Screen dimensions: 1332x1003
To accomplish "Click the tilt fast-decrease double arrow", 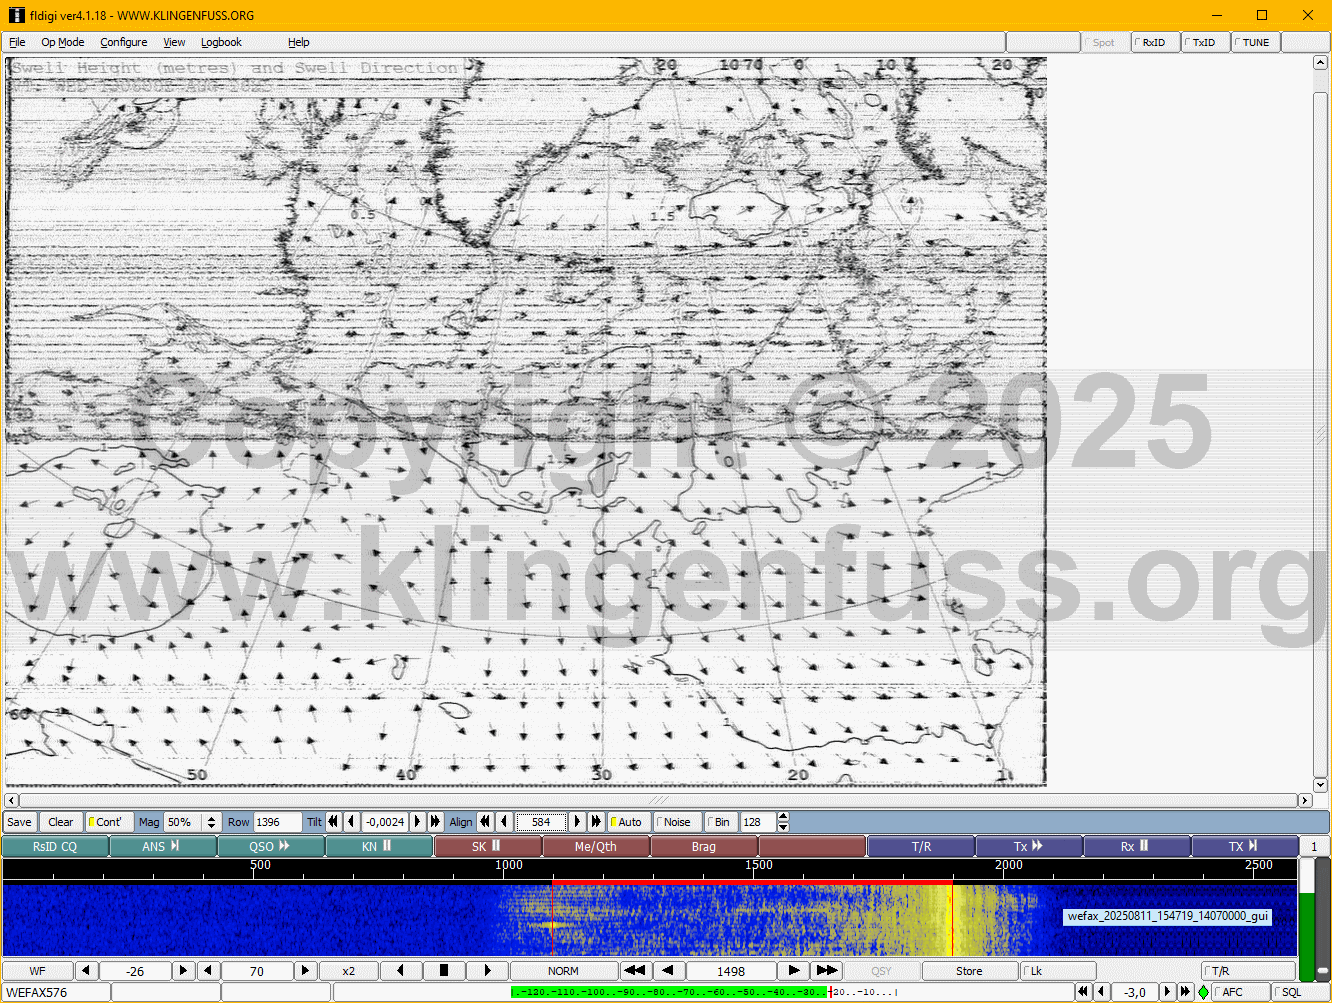I will pos(334,822).
